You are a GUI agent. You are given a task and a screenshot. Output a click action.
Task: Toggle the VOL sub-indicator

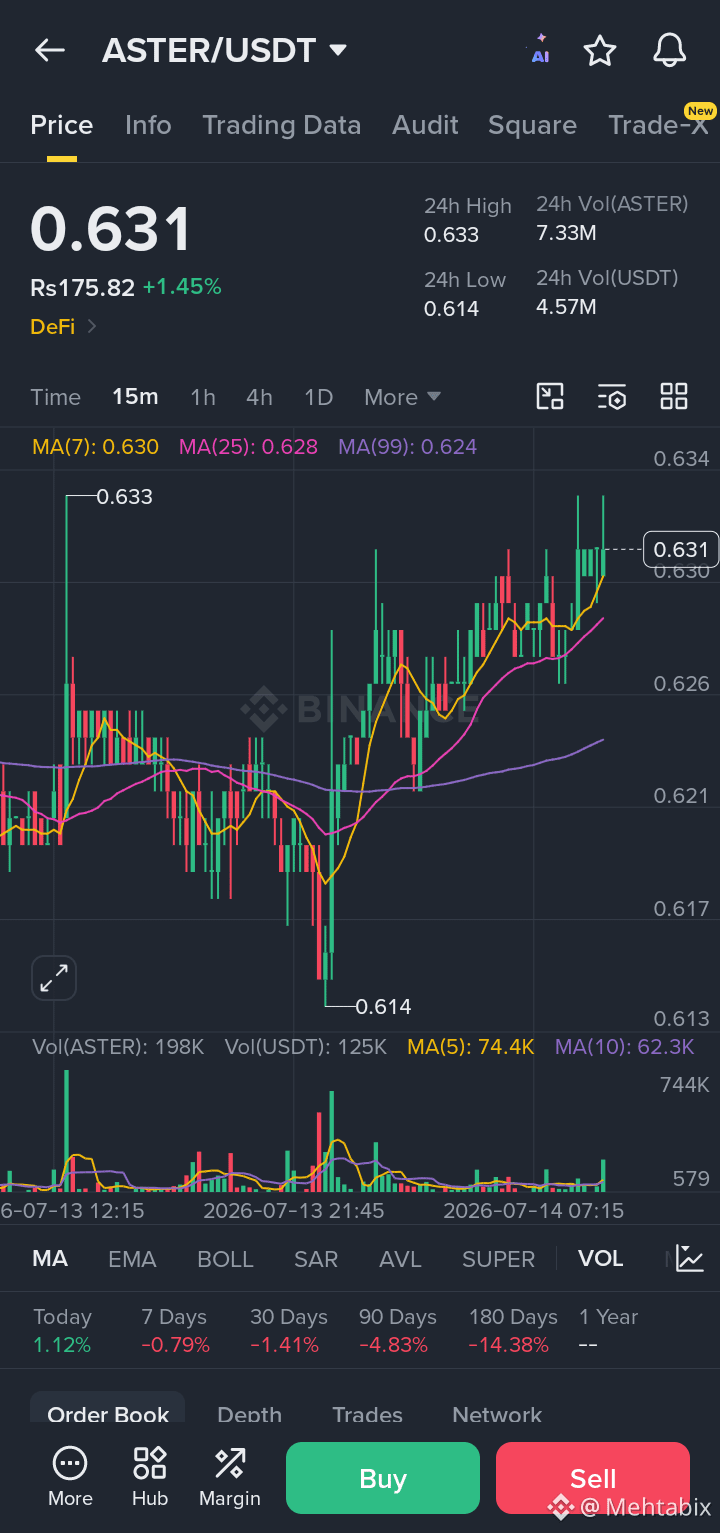(600, 1258)
